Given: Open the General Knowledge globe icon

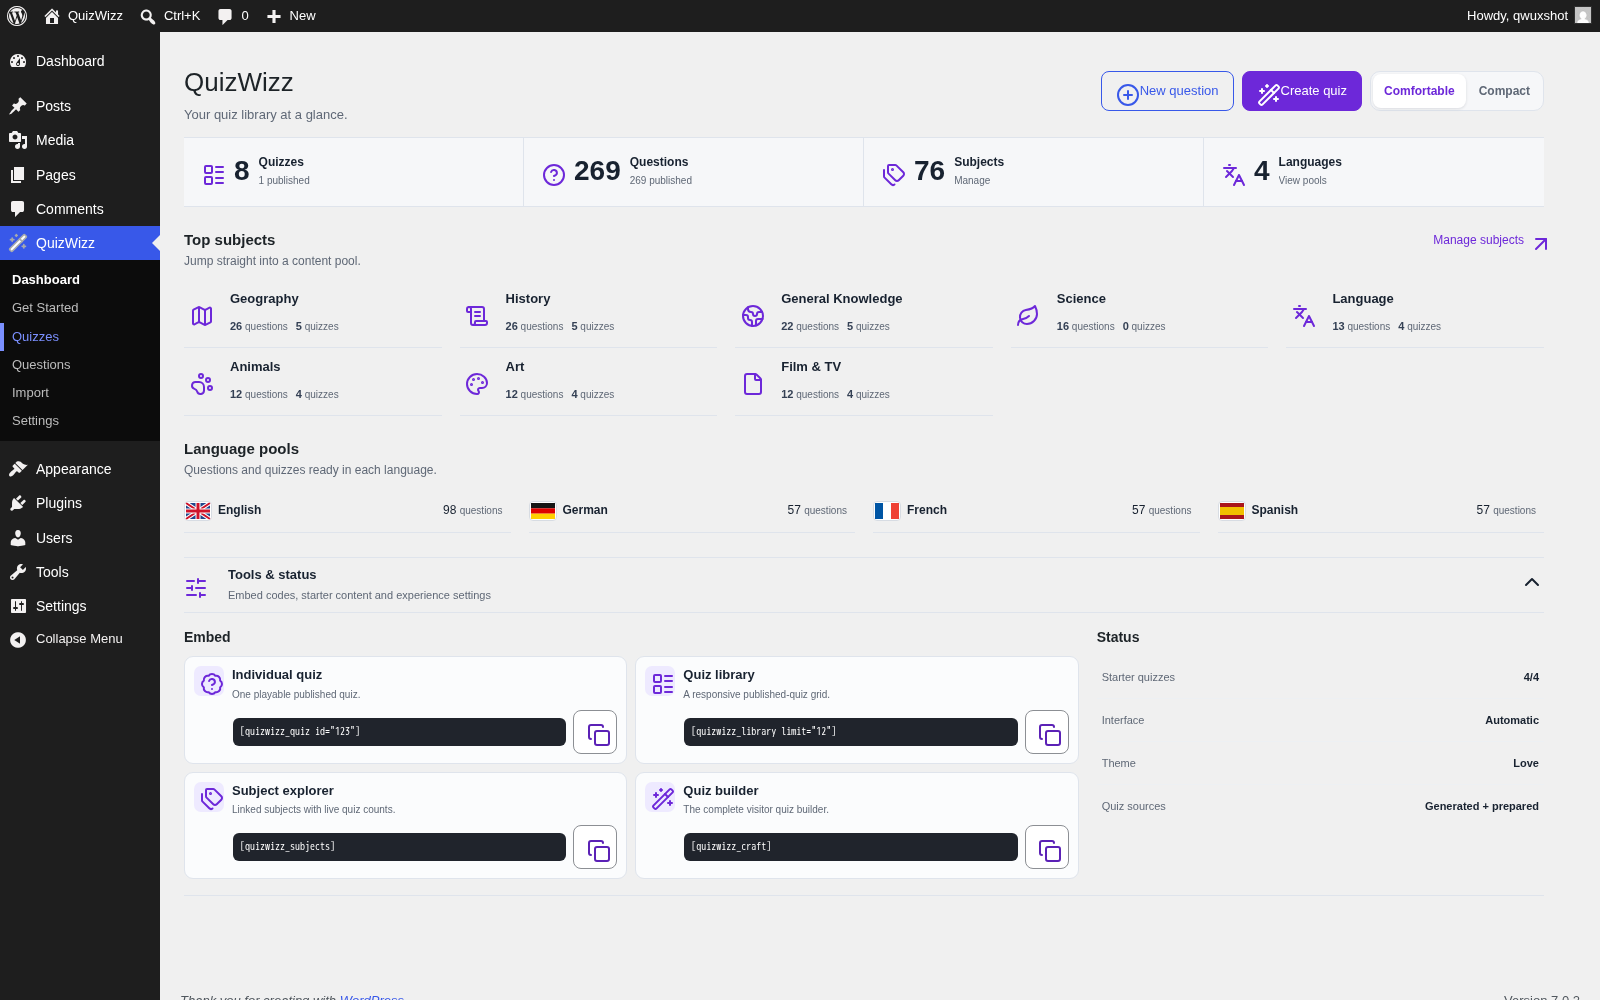Looking at the screenshot, I should point(753,316).
